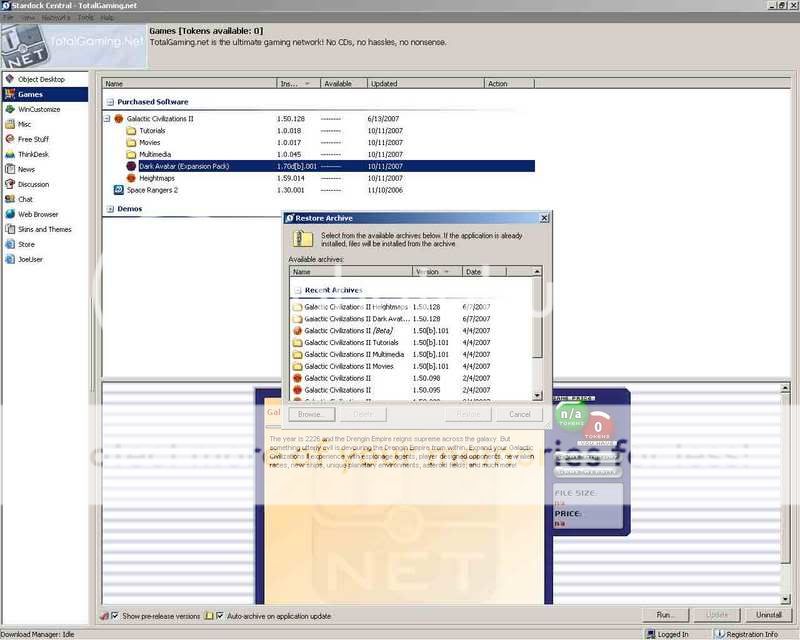Toggle Show pre-release versions checkbox
800x640 pixels.
[114, 615]
